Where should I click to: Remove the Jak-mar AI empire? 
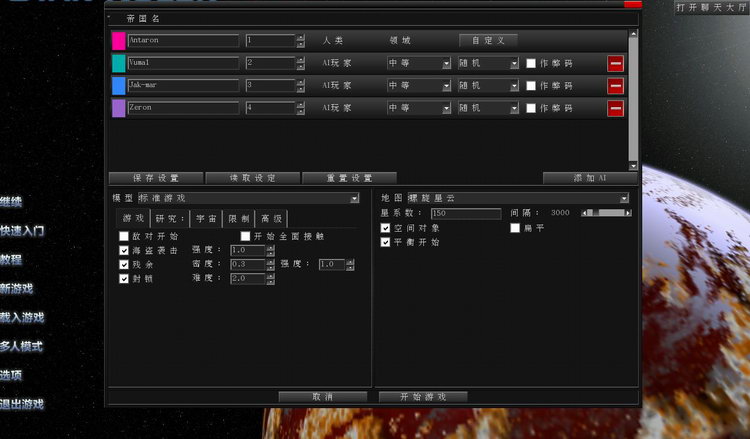(x=615, y=86)
